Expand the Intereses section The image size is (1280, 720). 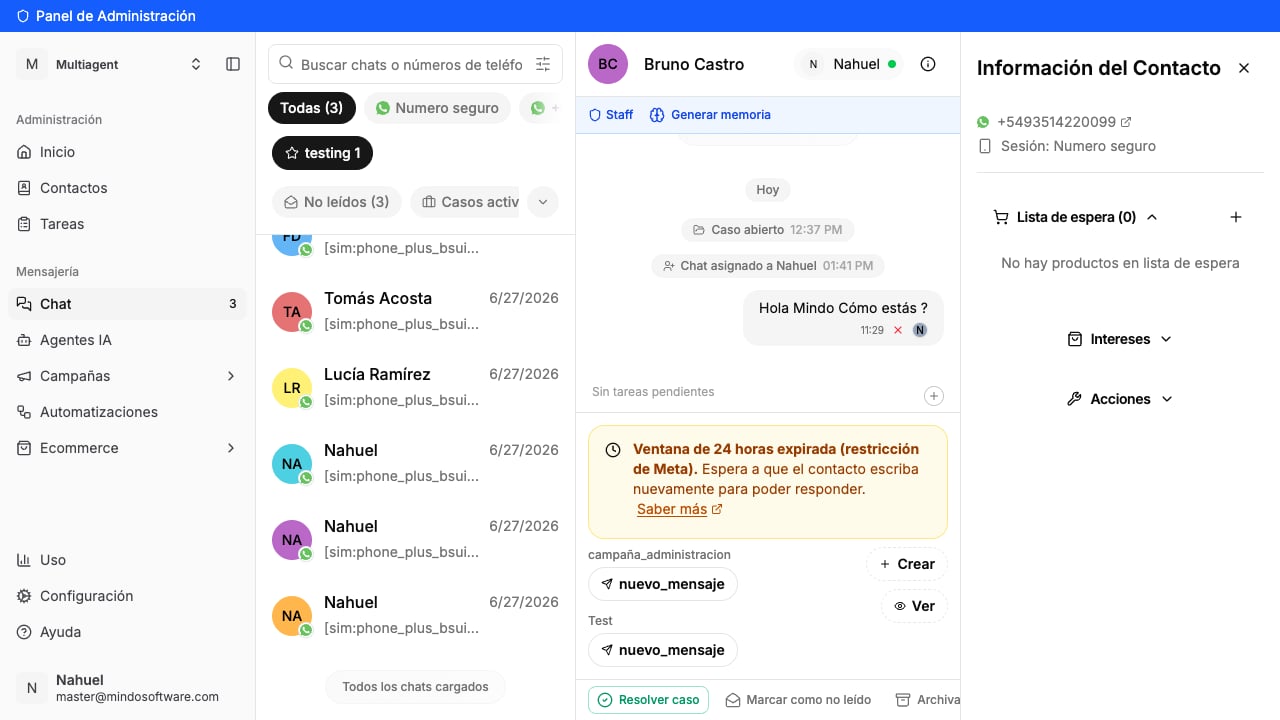coord(1120,339)
